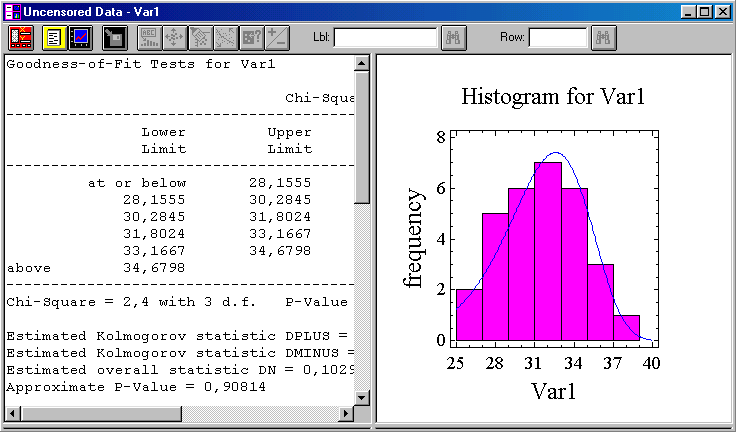Close the Uncensored Data - Var1 window
Viewport: 736px width, 432px height.
pos(722,12)
